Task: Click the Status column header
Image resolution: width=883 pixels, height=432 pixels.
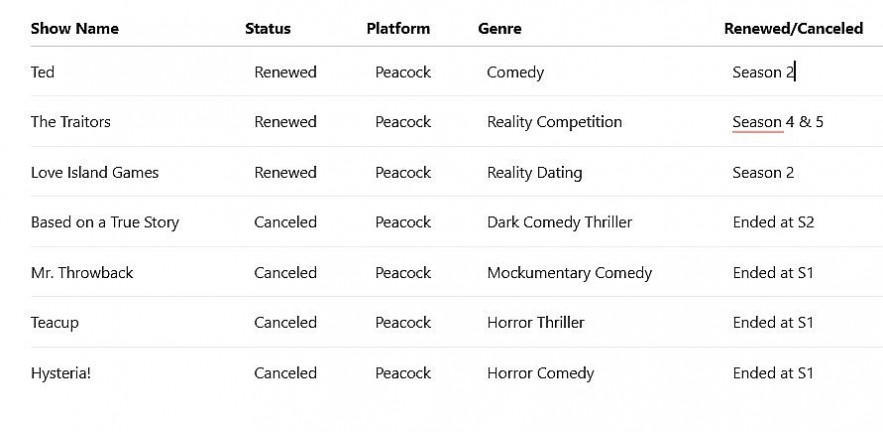Action: click(268, 29)
